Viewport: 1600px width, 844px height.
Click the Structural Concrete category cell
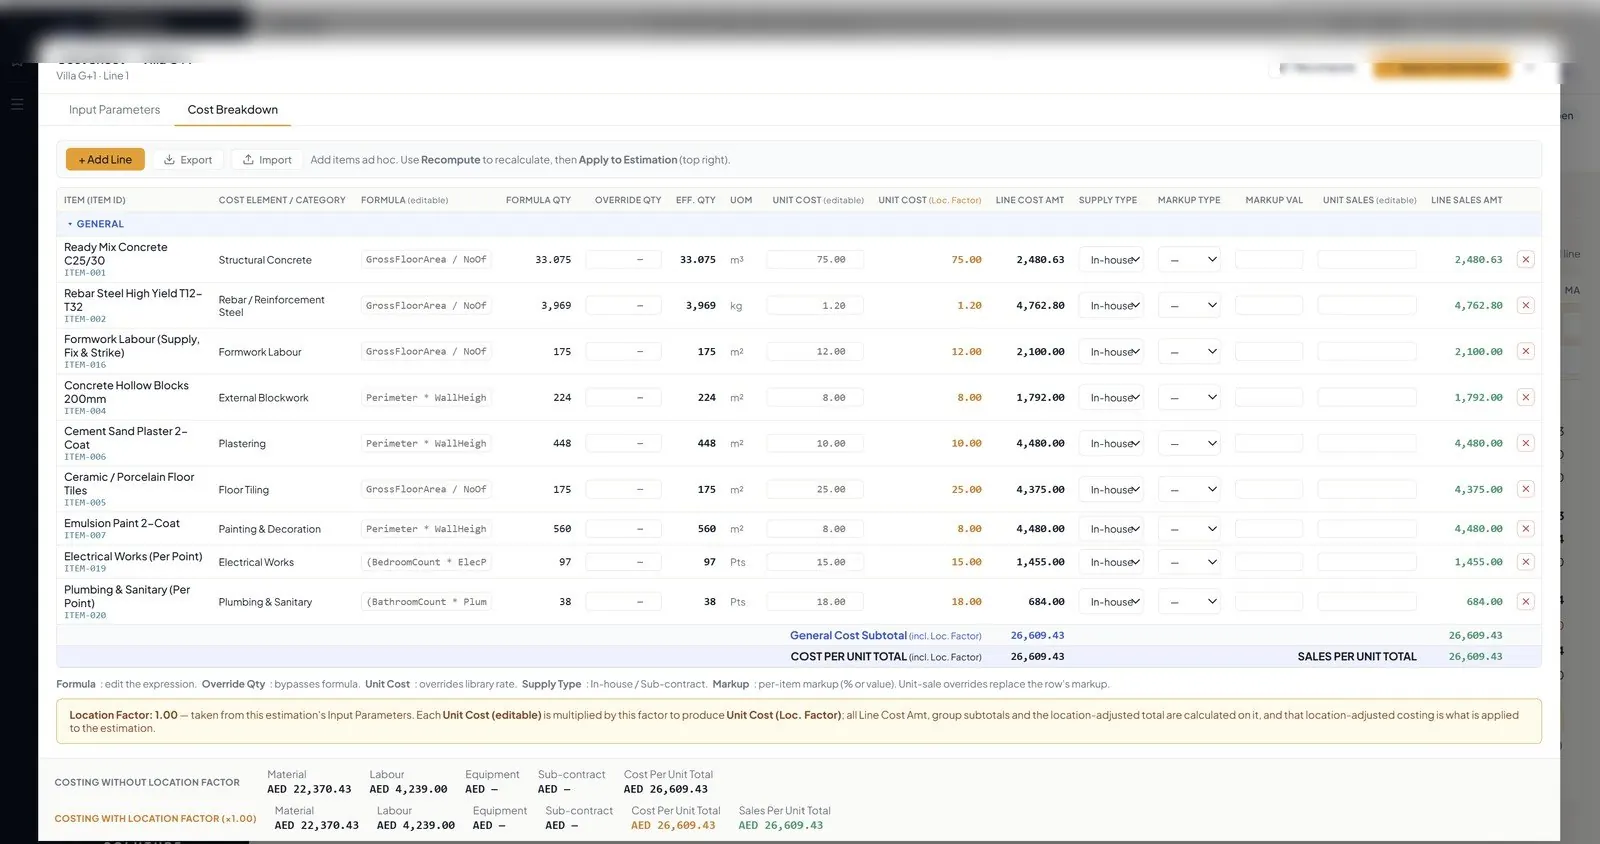tap(265, 260)
